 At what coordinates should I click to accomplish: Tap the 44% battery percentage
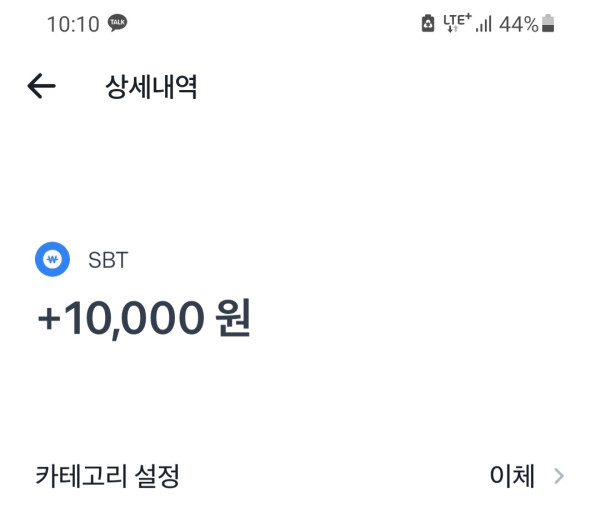click(x=518, y=24)
